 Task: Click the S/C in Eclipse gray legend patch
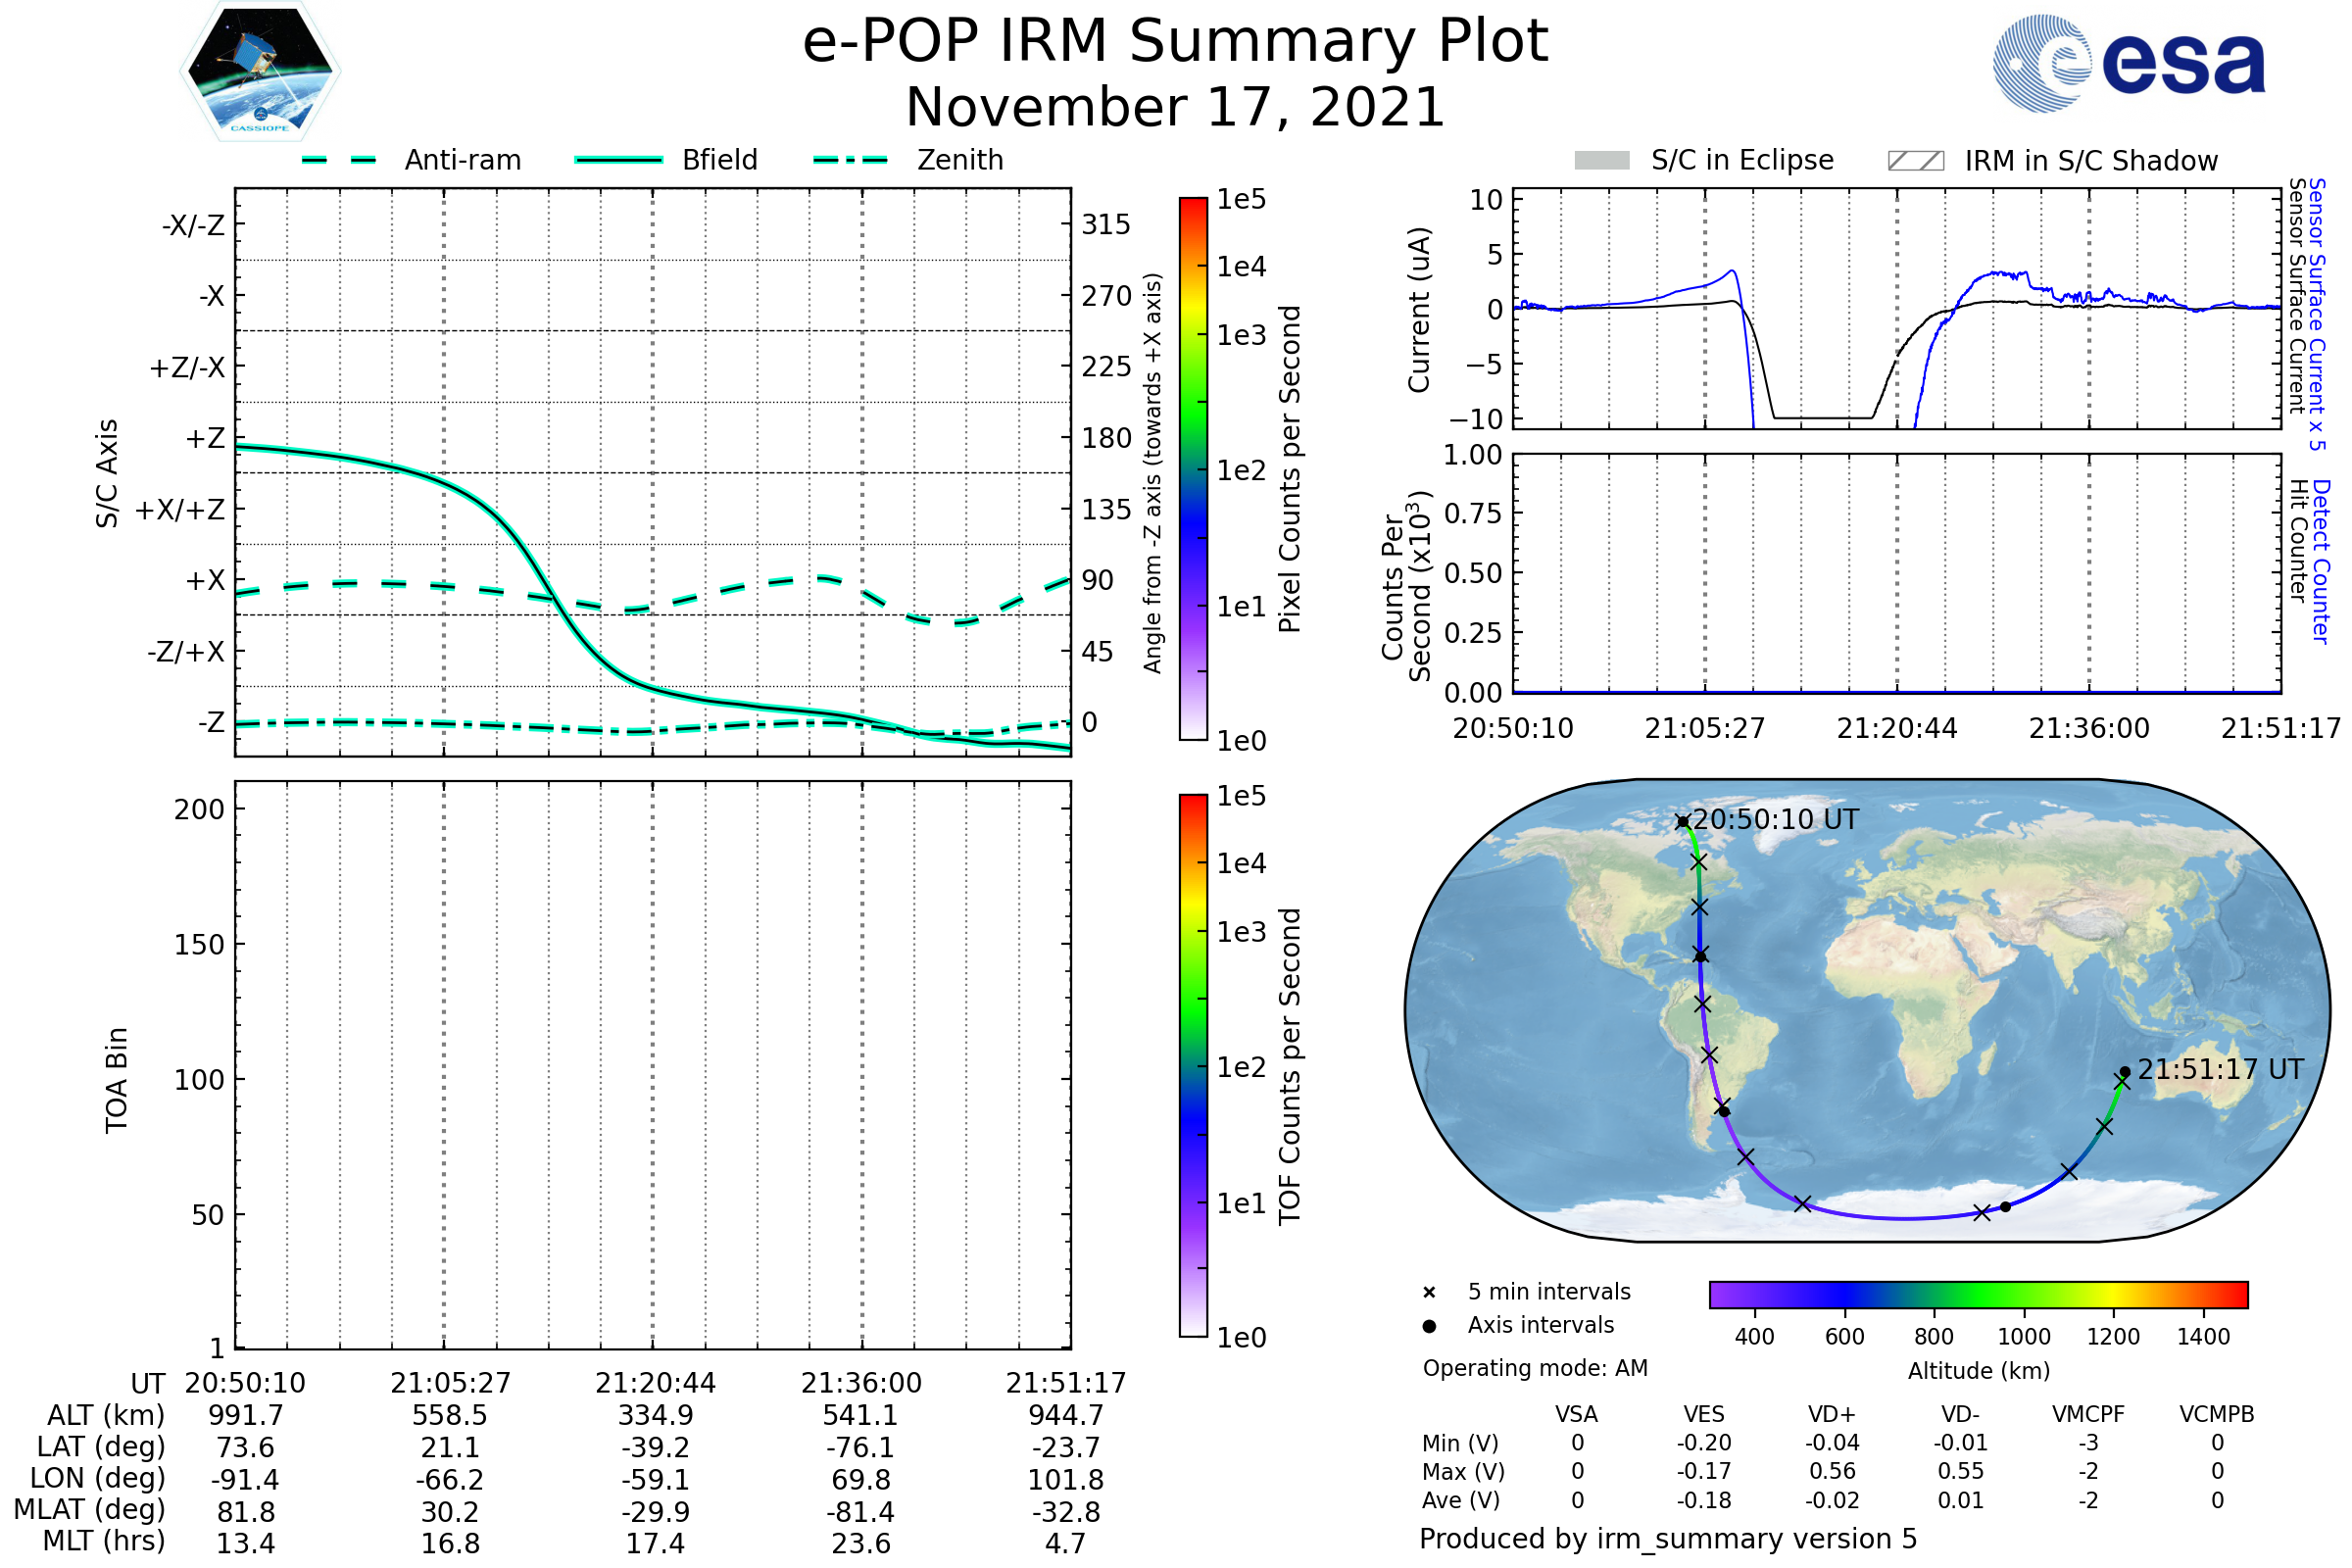click(x=1602, y=161)
